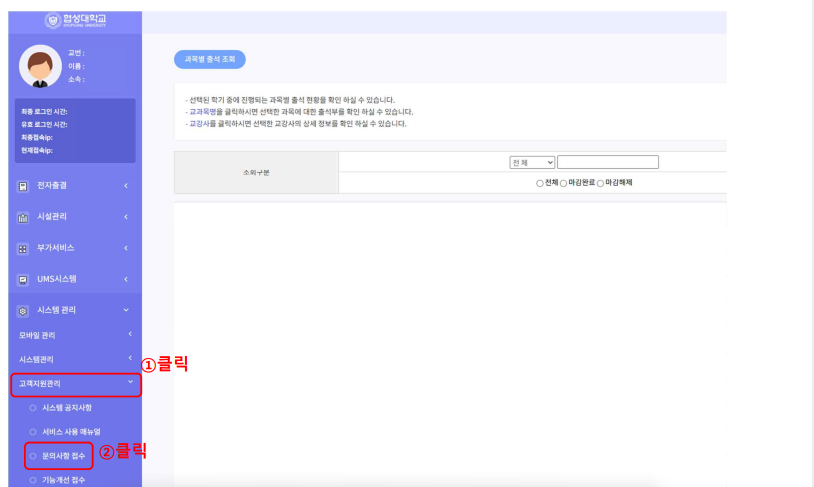814x487 pixels.
Task: Click the 전자출결 menu icon
Action: (23, 186)
